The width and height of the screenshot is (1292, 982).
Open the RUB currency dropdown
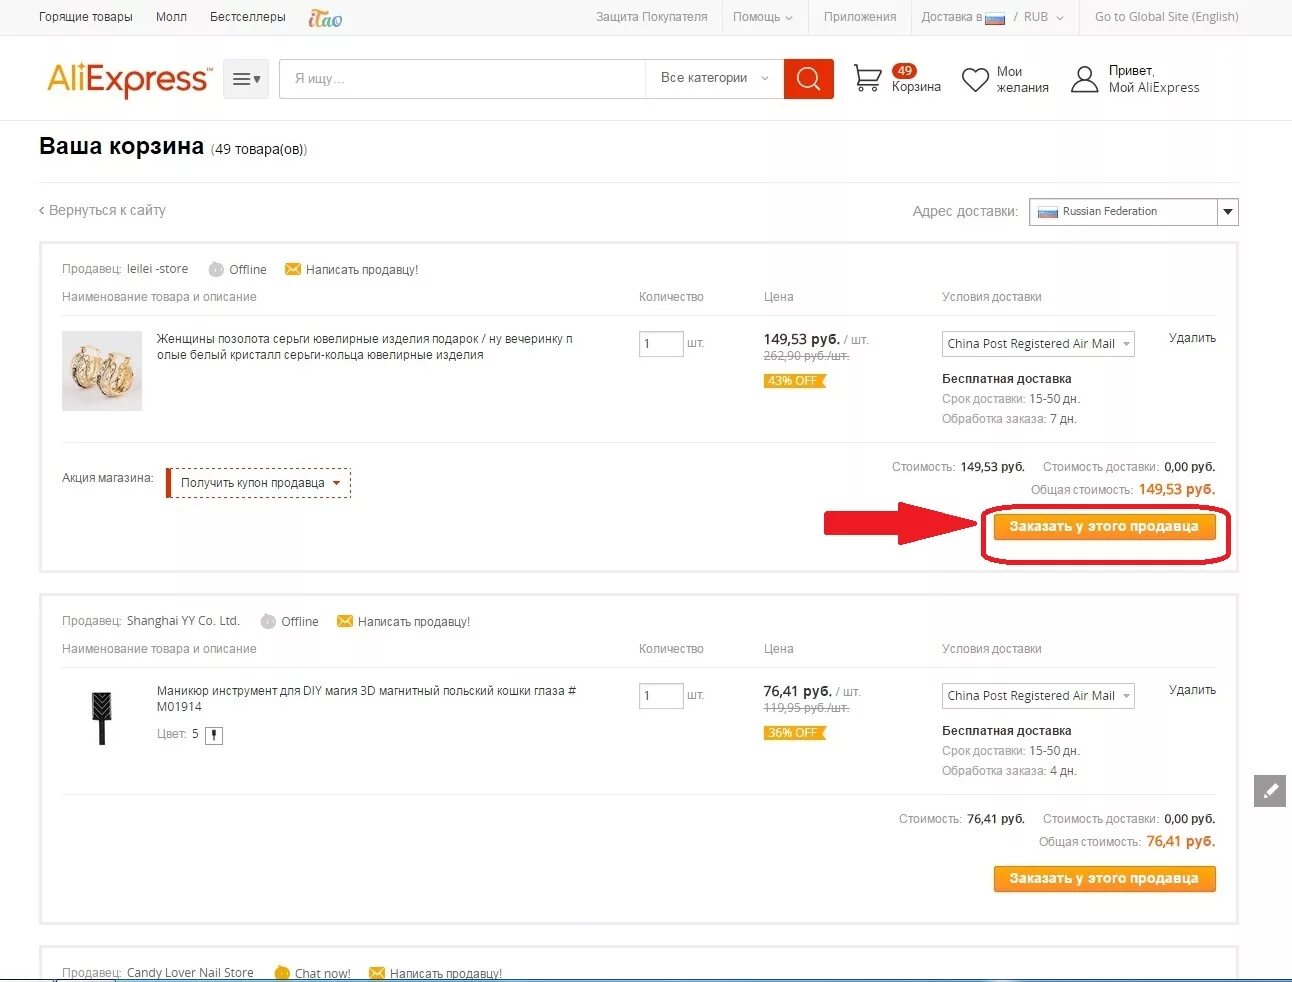1044,17
